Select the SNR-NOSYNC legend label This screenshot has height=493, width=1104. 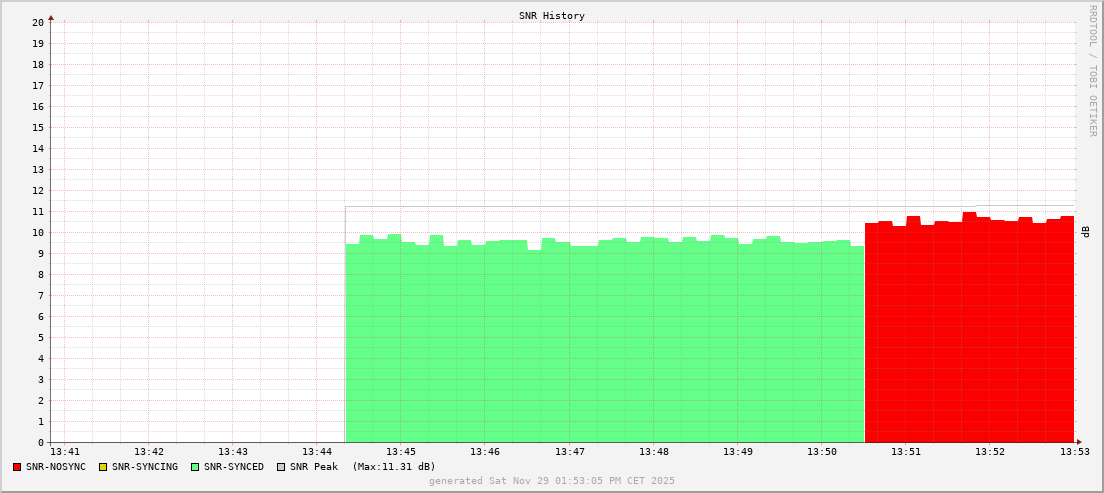coord(56,467)
